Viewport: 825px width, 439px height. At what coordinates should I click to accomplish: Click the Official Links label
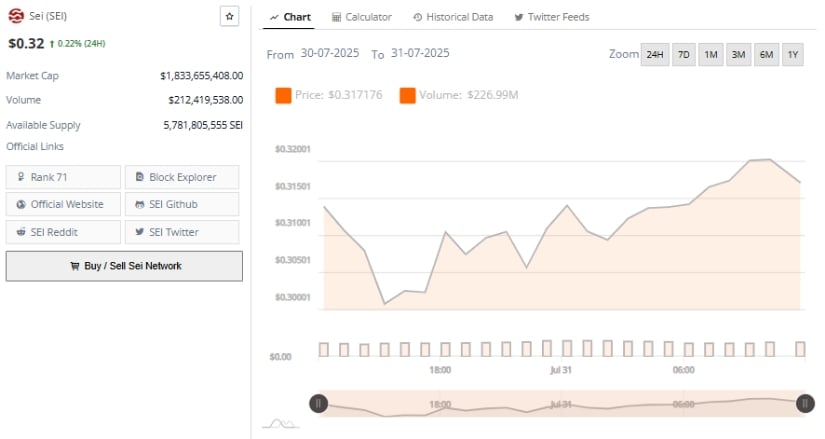coord(35,146)
